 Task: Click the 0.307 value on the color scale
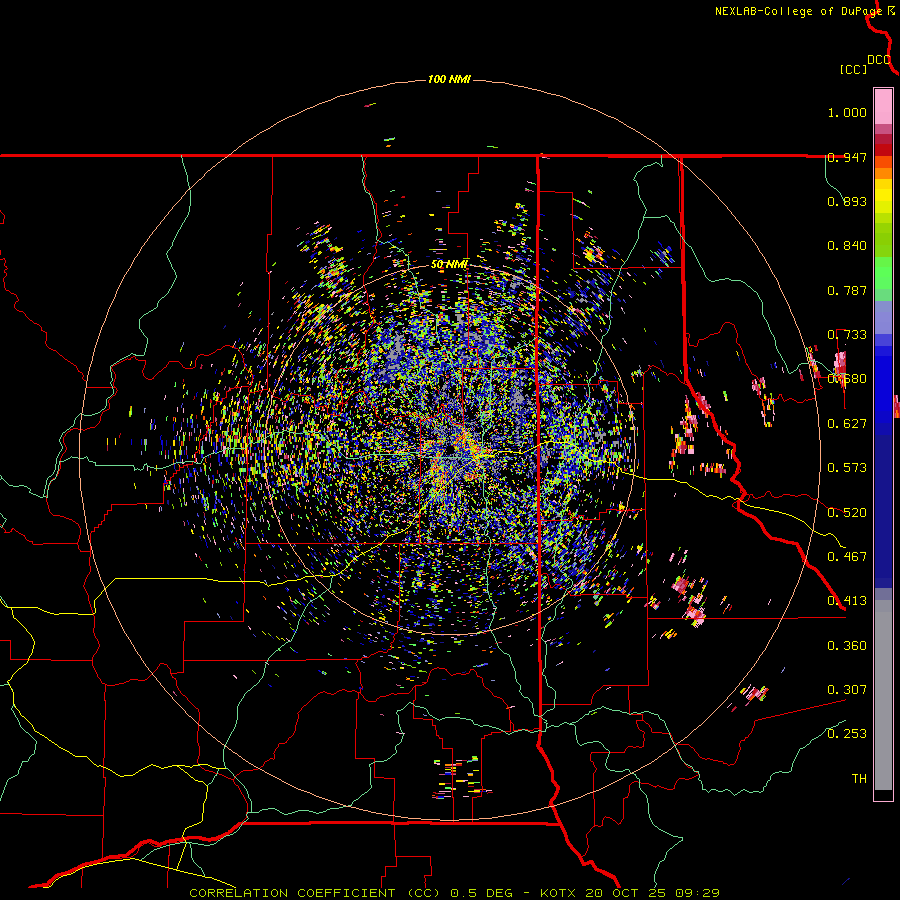847,690
